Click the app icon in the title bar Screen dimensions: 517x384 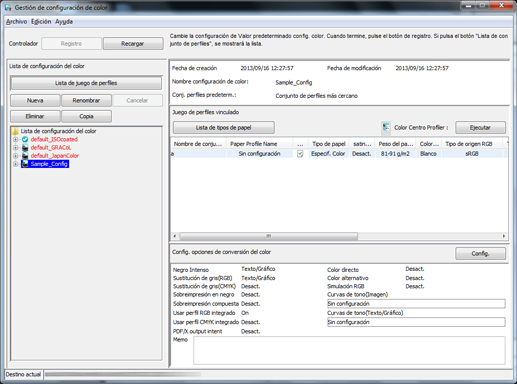click(8, 7)
